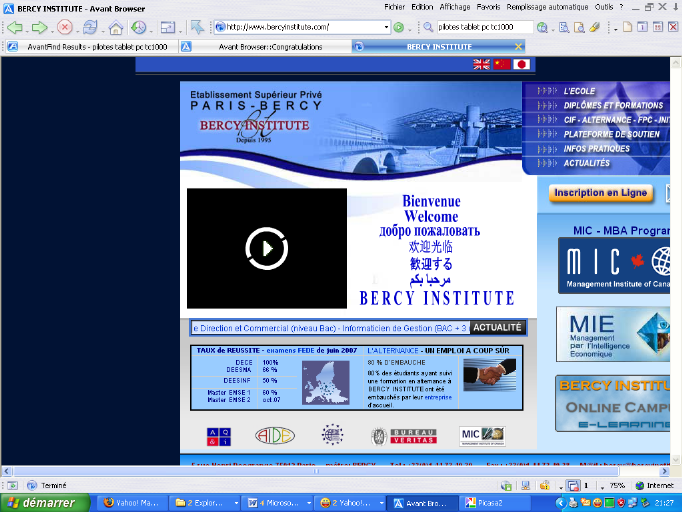Select the Chinese flag language icon
The height and width of the screenshot is (512, 682).
pyautogui.click(x=501, y=64)
